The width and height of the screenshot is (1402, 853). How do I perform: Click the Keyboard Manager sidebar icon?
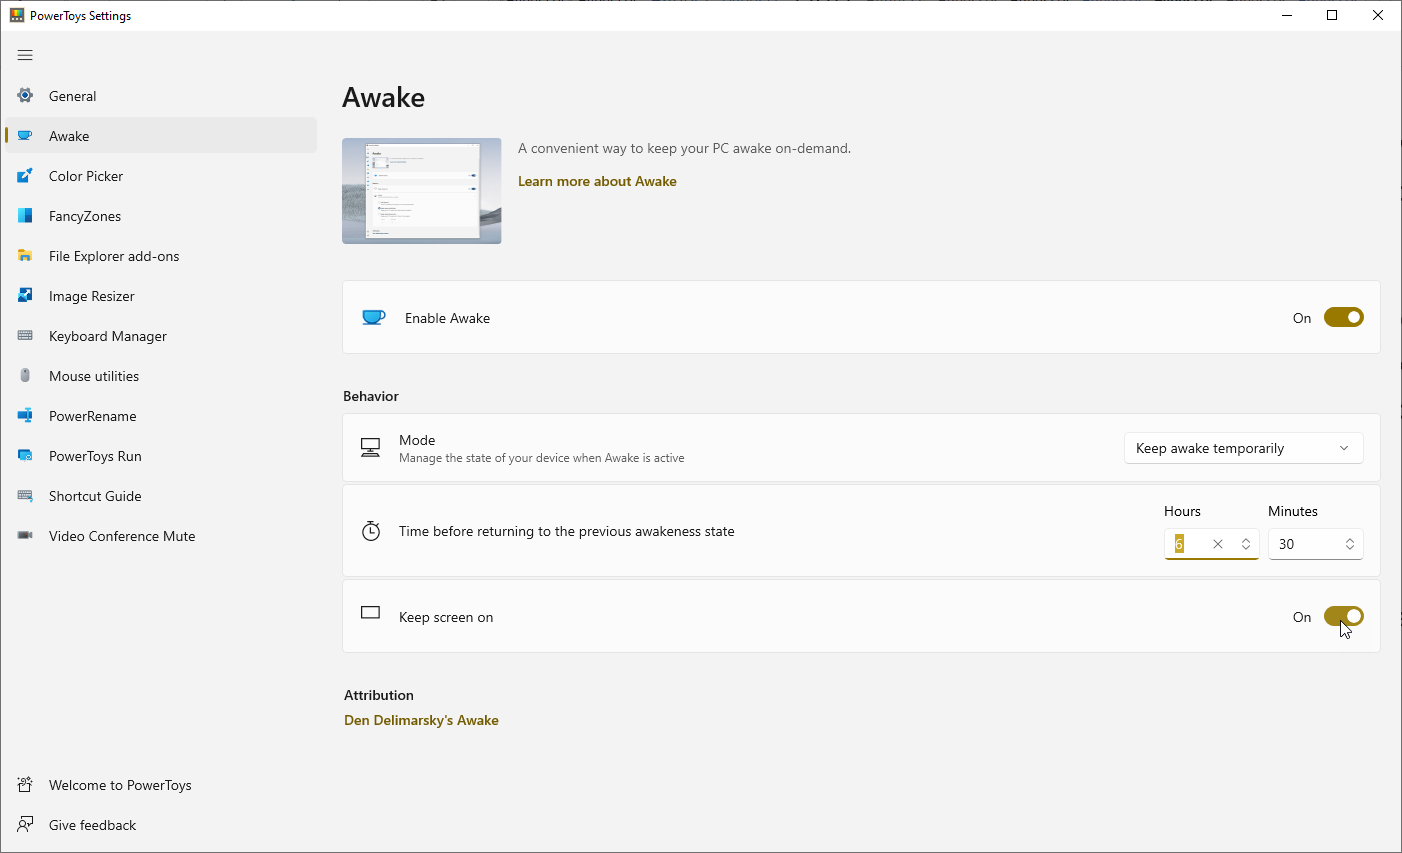pyautogui.click(x=25, y=336)
